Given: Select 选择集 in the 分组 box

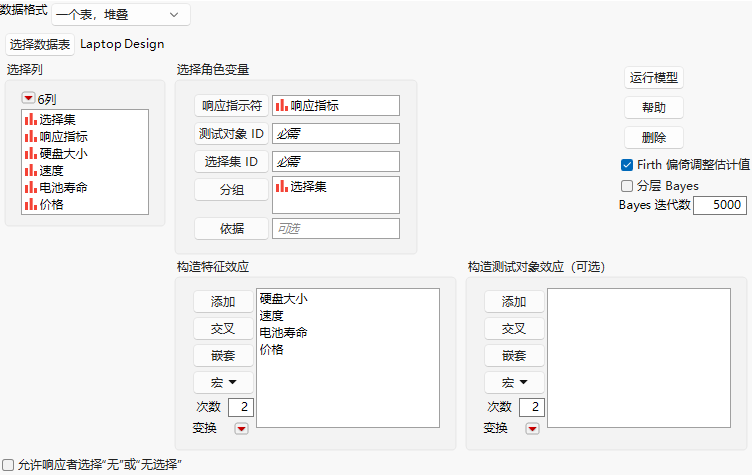Looking at the screenshot, I should pyautogui.click(x=308, y=187).
